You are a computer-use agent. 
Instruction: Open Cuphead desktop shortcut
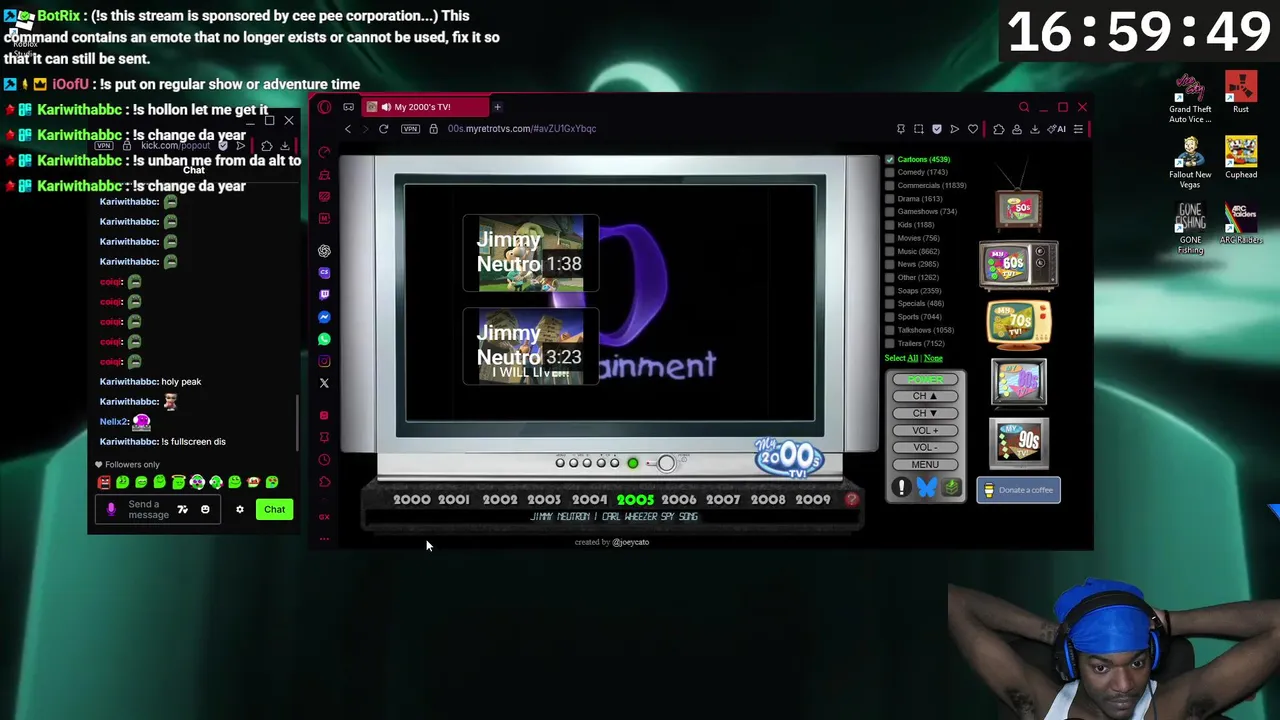coord(1241,158)
